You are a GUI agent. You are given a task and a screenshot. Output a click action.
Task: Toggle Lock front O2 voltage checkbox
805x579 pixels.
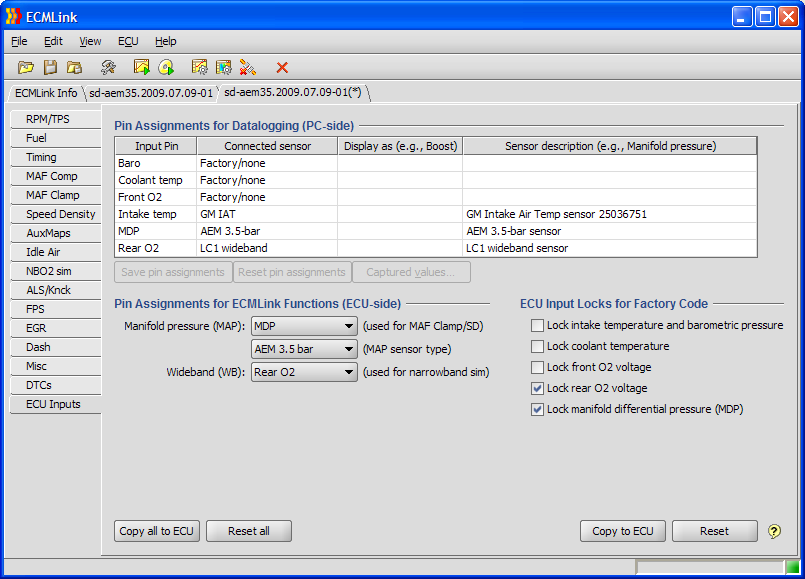point(538,367)
